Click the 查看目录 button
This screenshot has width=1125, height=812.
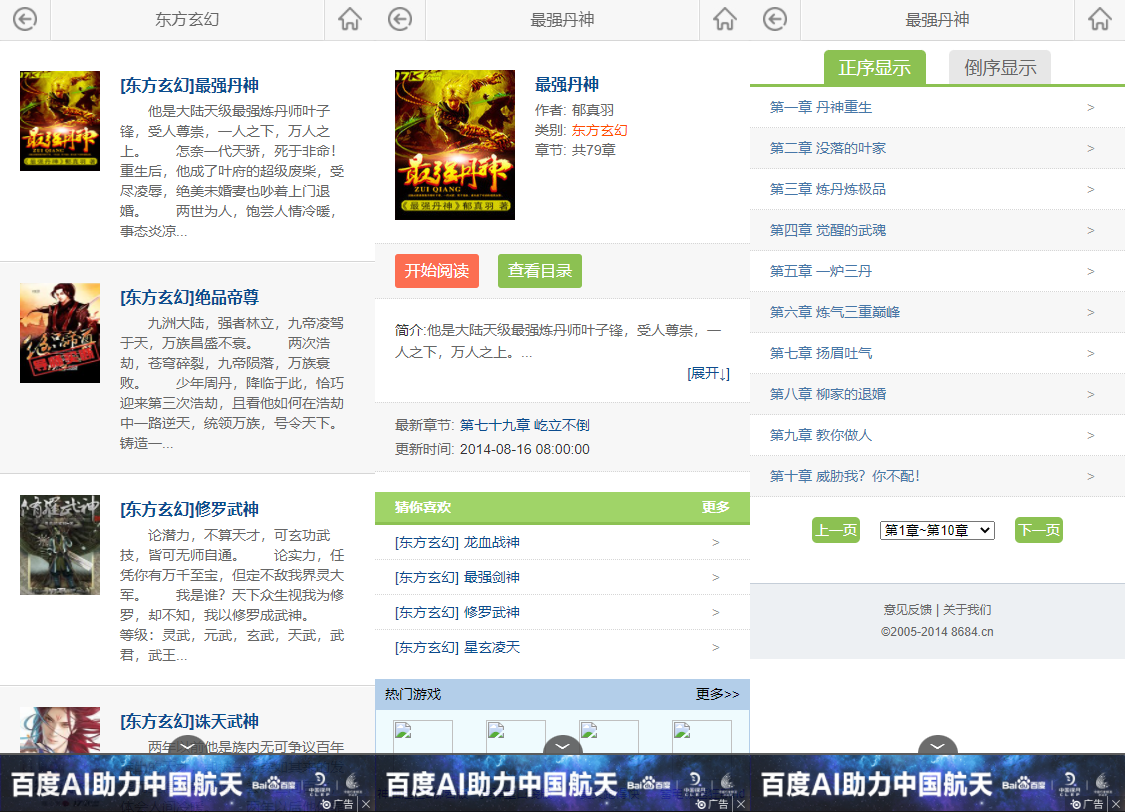point(540,271)
